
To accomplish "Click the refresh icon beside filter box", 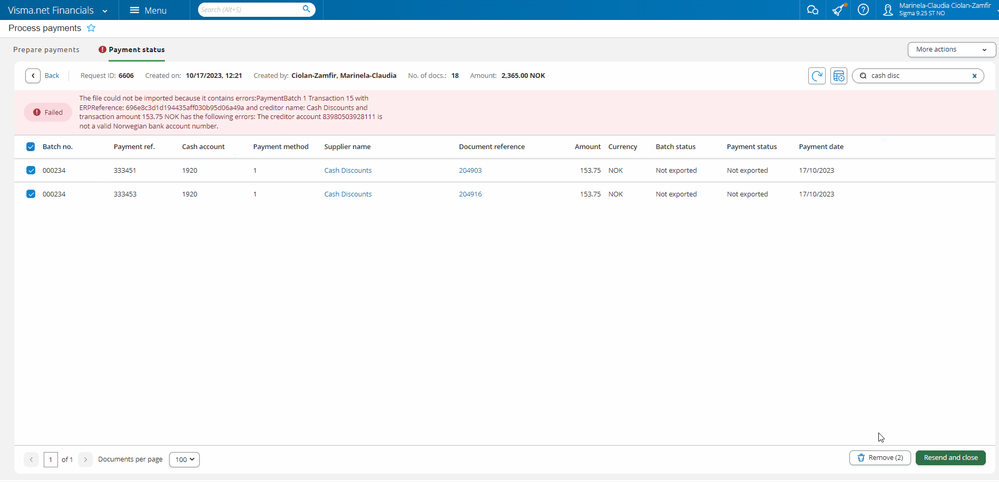I will coord(816,76).
